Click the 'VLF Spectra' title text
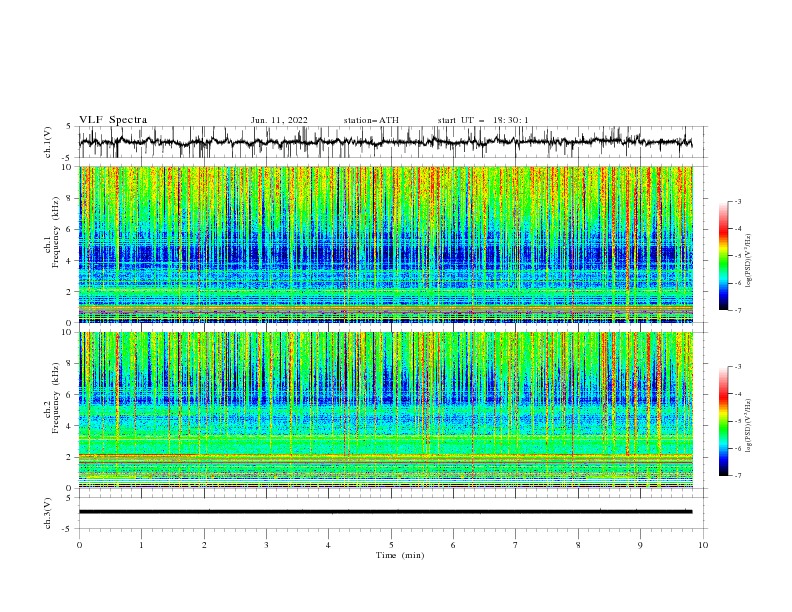This screenshot has width=792, height=612. point(113,120)
